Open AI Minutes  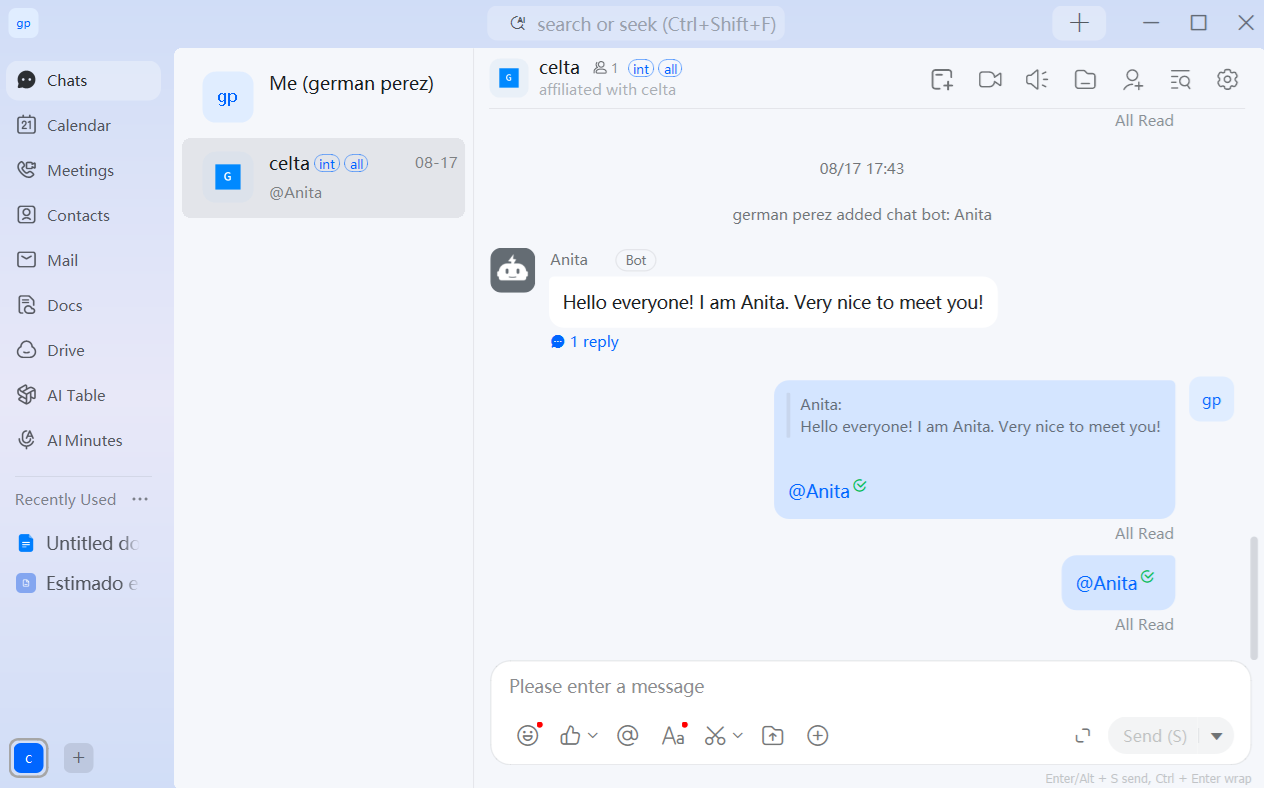click(x=83, y=440)
